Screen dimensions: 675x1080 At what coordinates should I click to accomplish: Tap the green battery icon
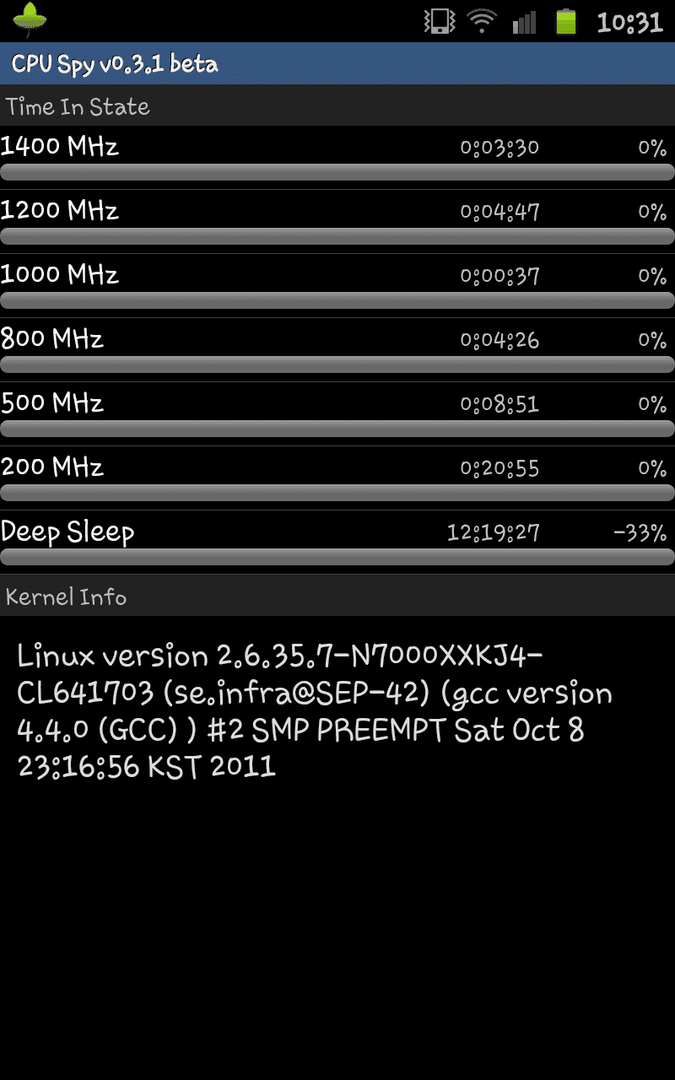click(566, 21)
